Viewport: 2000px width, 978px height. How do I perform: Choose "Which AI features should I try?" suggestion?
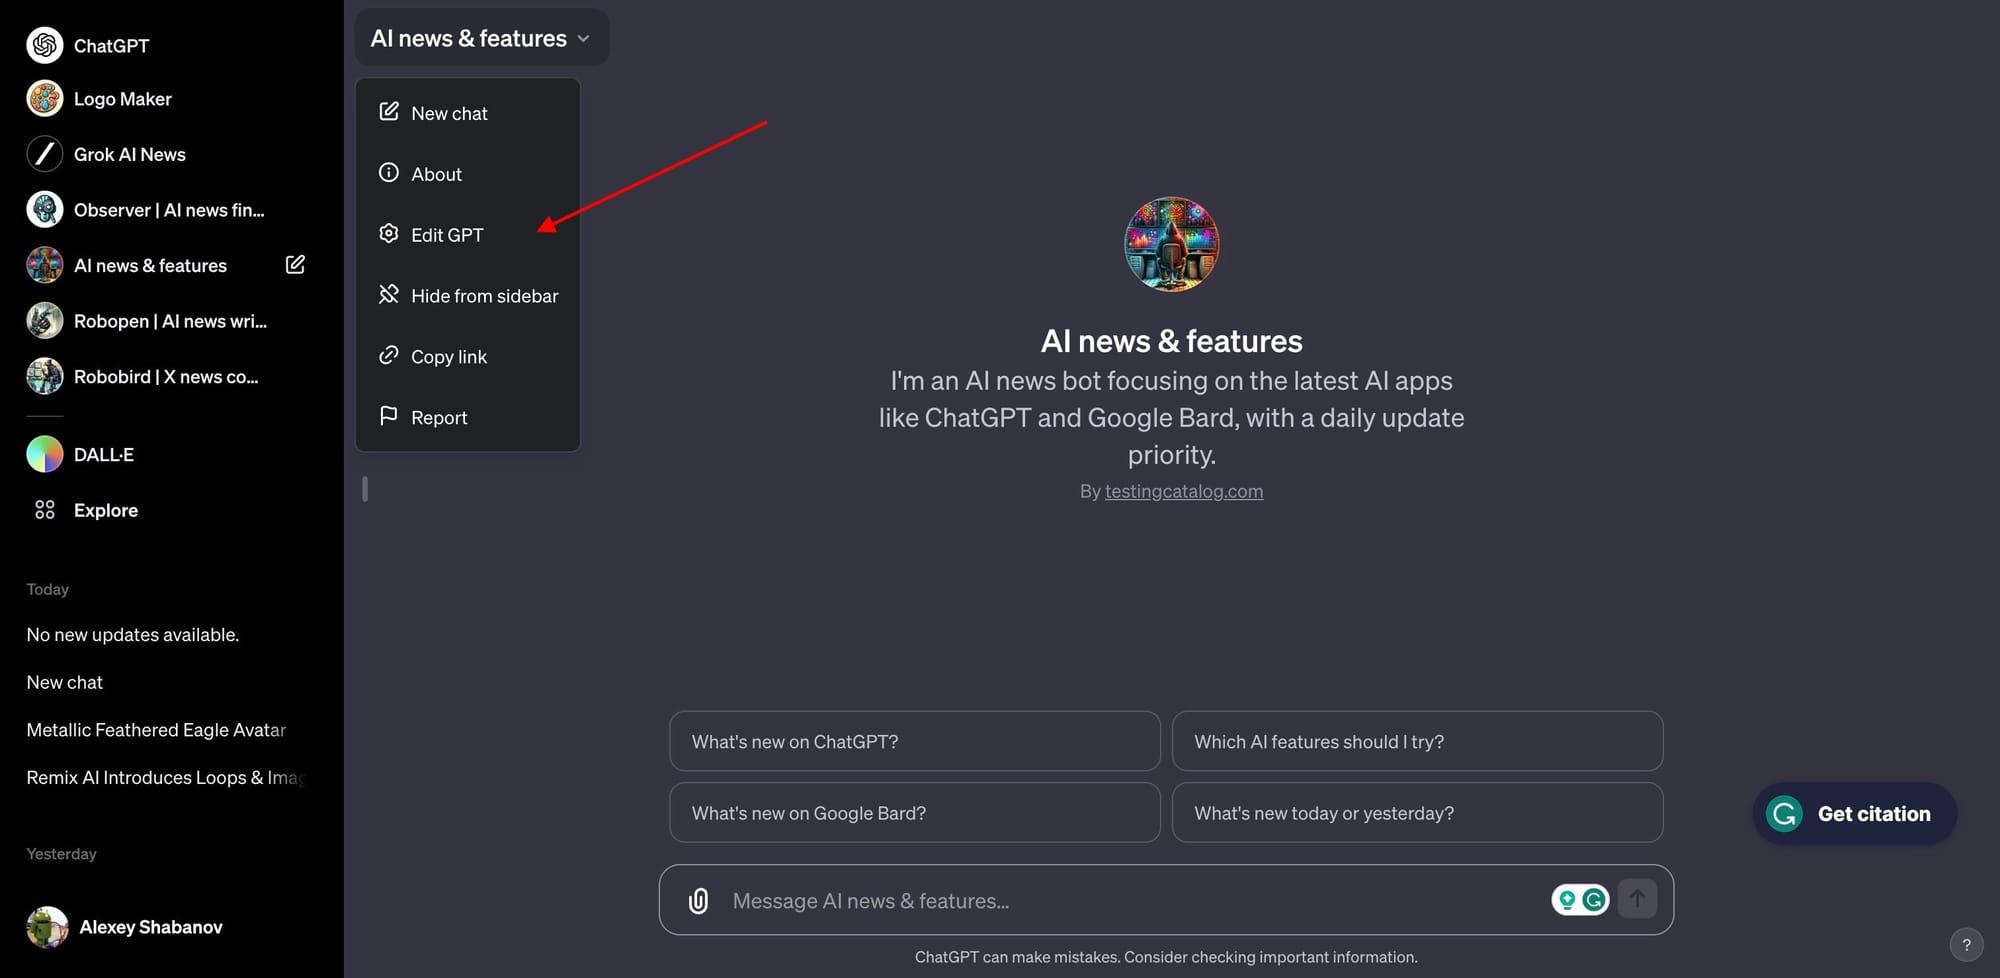tap(1417, 741)
